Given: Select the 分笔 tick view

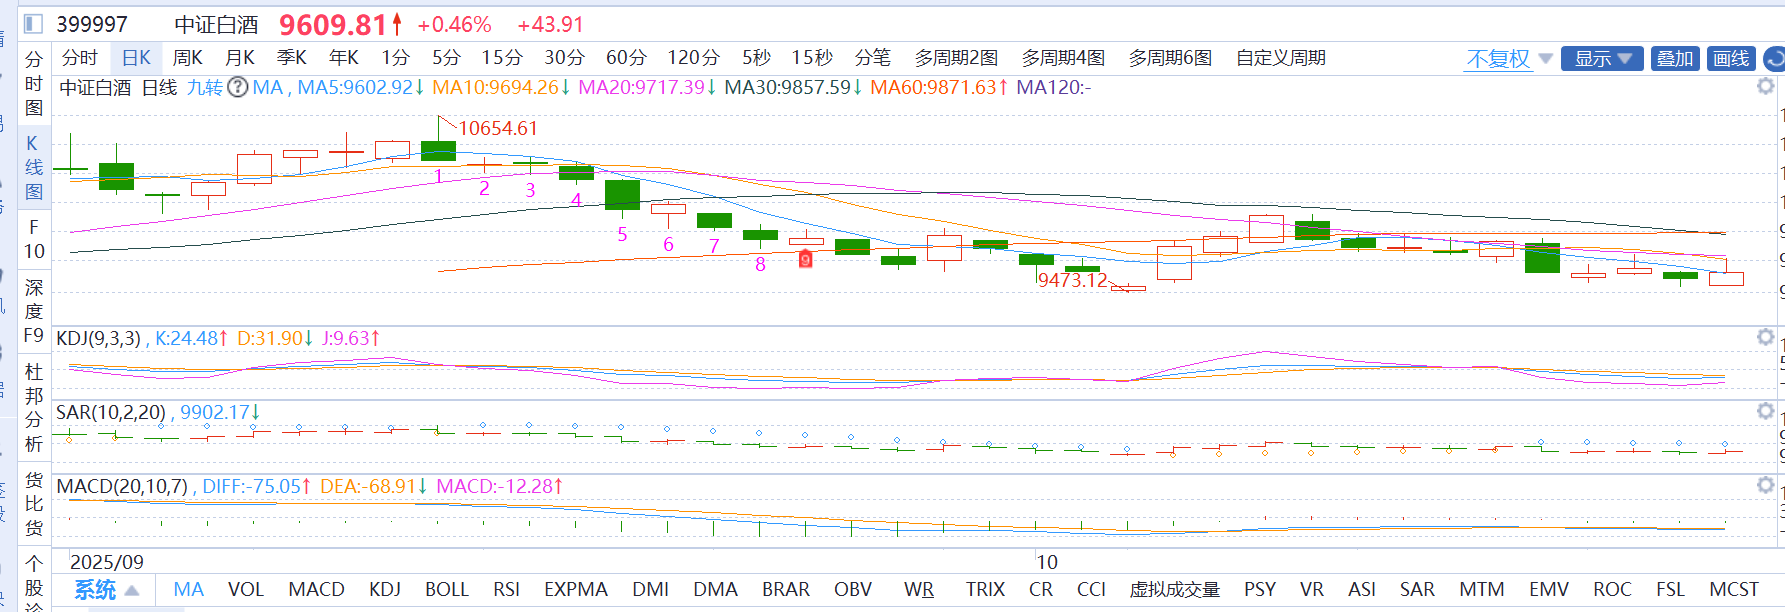Looking at the screenshot, I should point(873,58).
